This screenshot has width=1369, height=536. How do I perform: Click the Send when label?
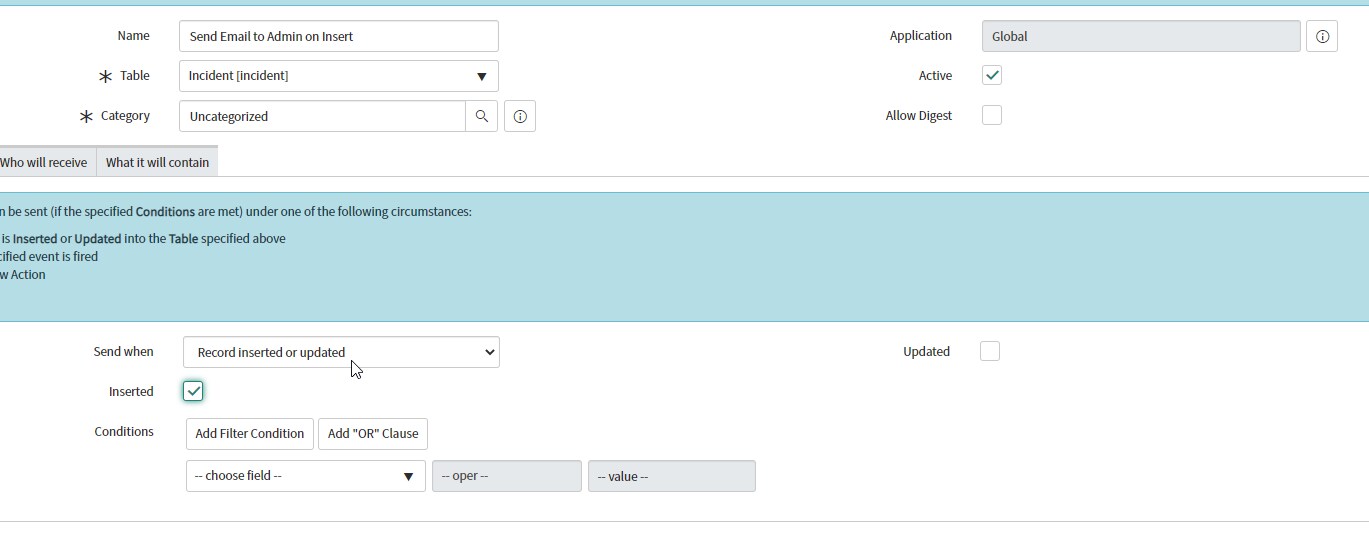(123, 352)
